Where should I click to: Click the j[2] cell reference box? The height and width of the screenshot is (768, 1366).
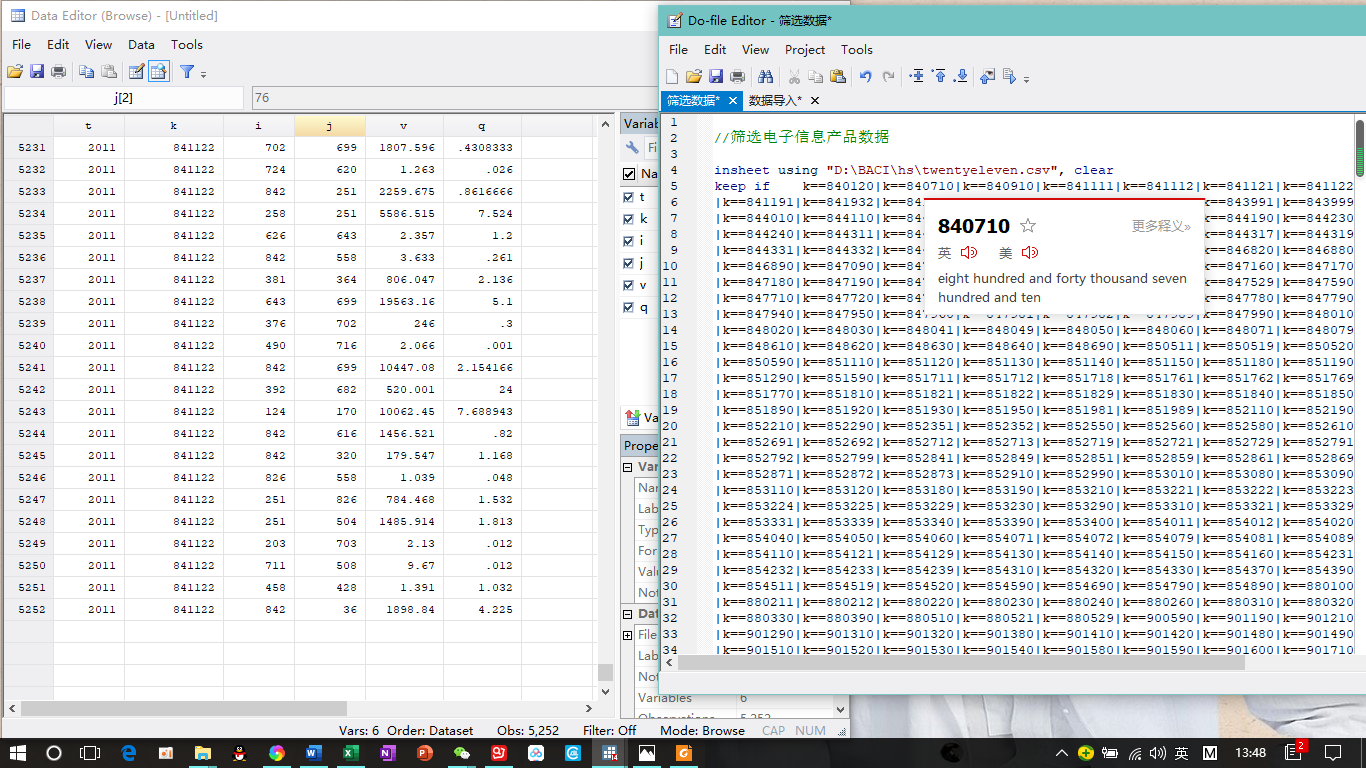click(x=124, y=98)
